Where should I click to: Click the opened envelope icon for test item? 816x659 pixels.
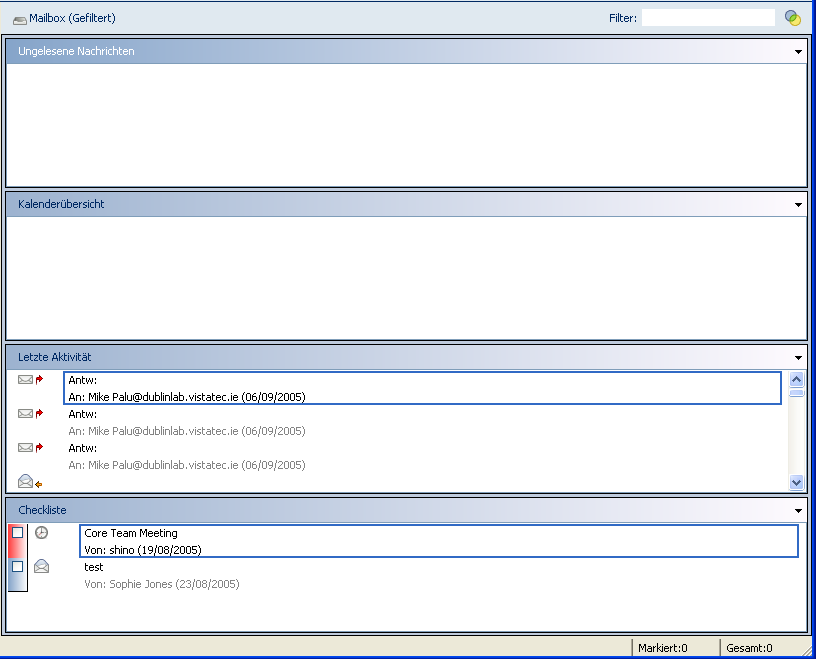(42, 566)
